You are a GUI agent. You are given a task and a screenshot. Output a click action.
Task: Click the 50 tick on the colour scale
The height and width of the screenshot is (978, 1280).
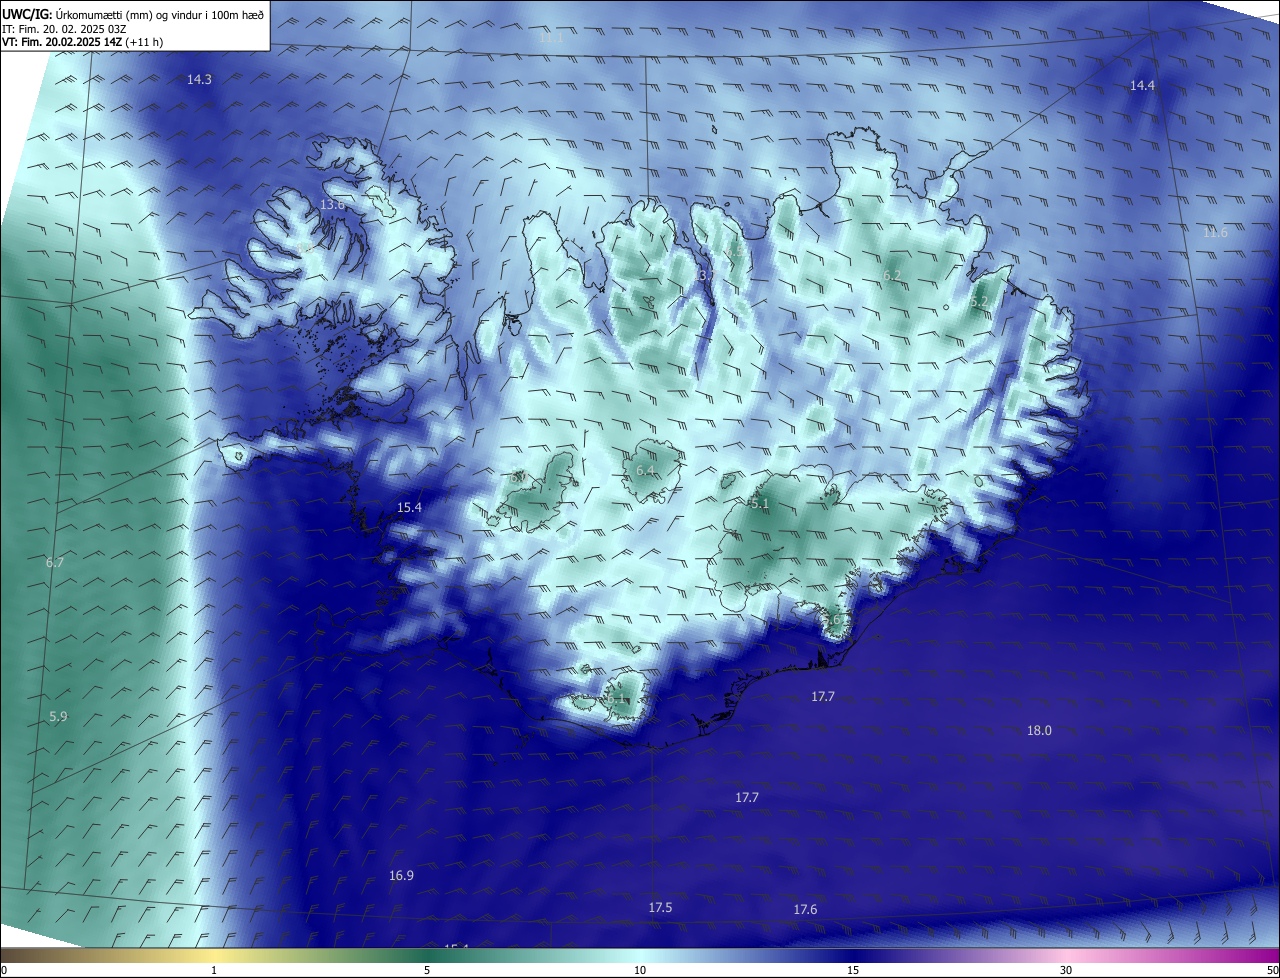(x=1272, y=970)
